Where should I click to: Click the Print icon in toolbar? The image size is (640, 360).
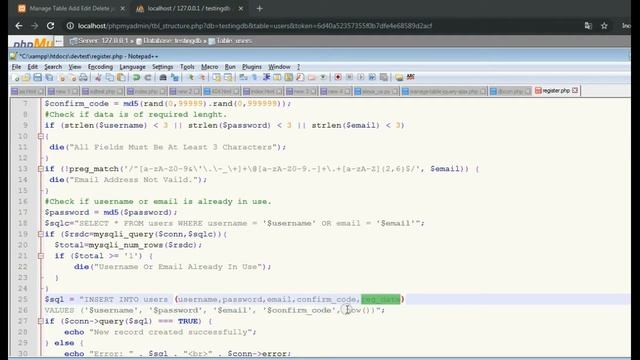click(x=84, y=77)
